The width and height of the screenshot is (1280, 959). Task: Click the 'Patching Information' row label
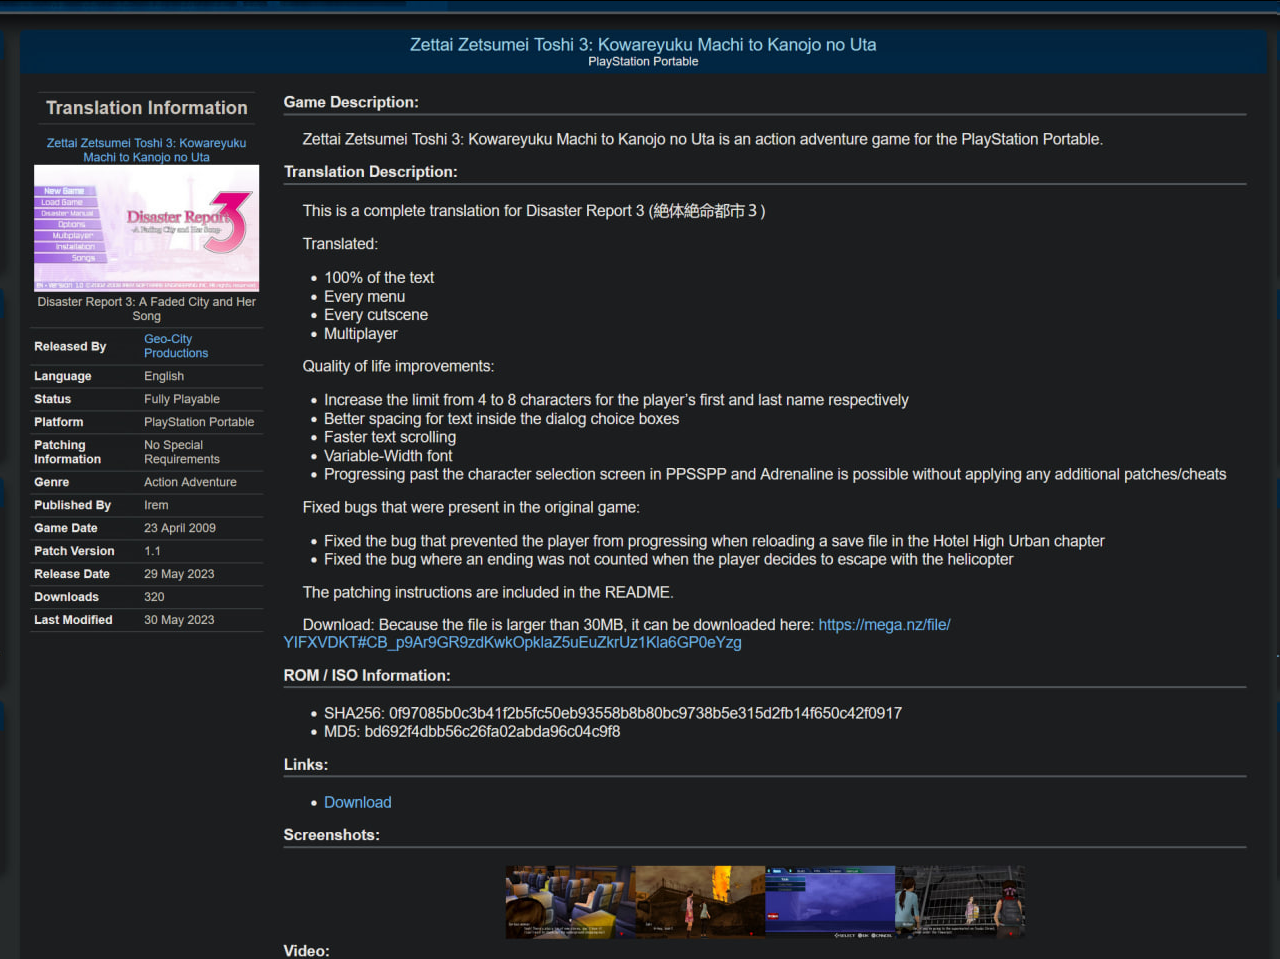[67, 452]
